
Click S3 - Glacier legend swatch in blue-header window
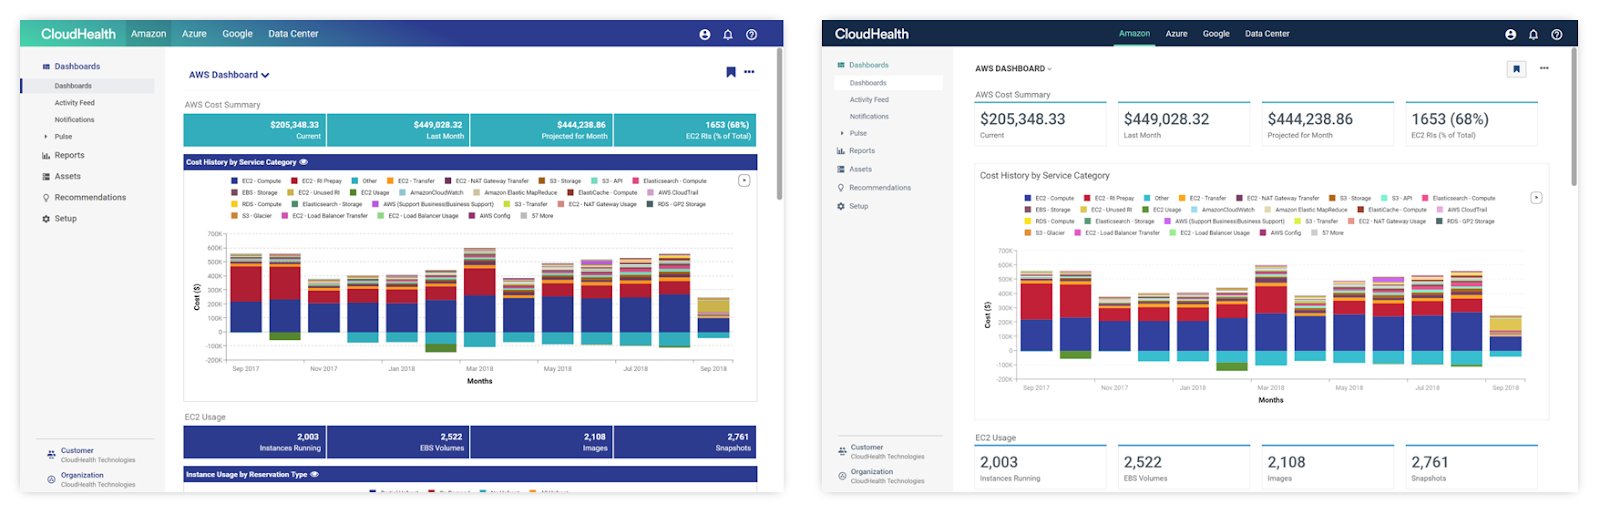235,216
